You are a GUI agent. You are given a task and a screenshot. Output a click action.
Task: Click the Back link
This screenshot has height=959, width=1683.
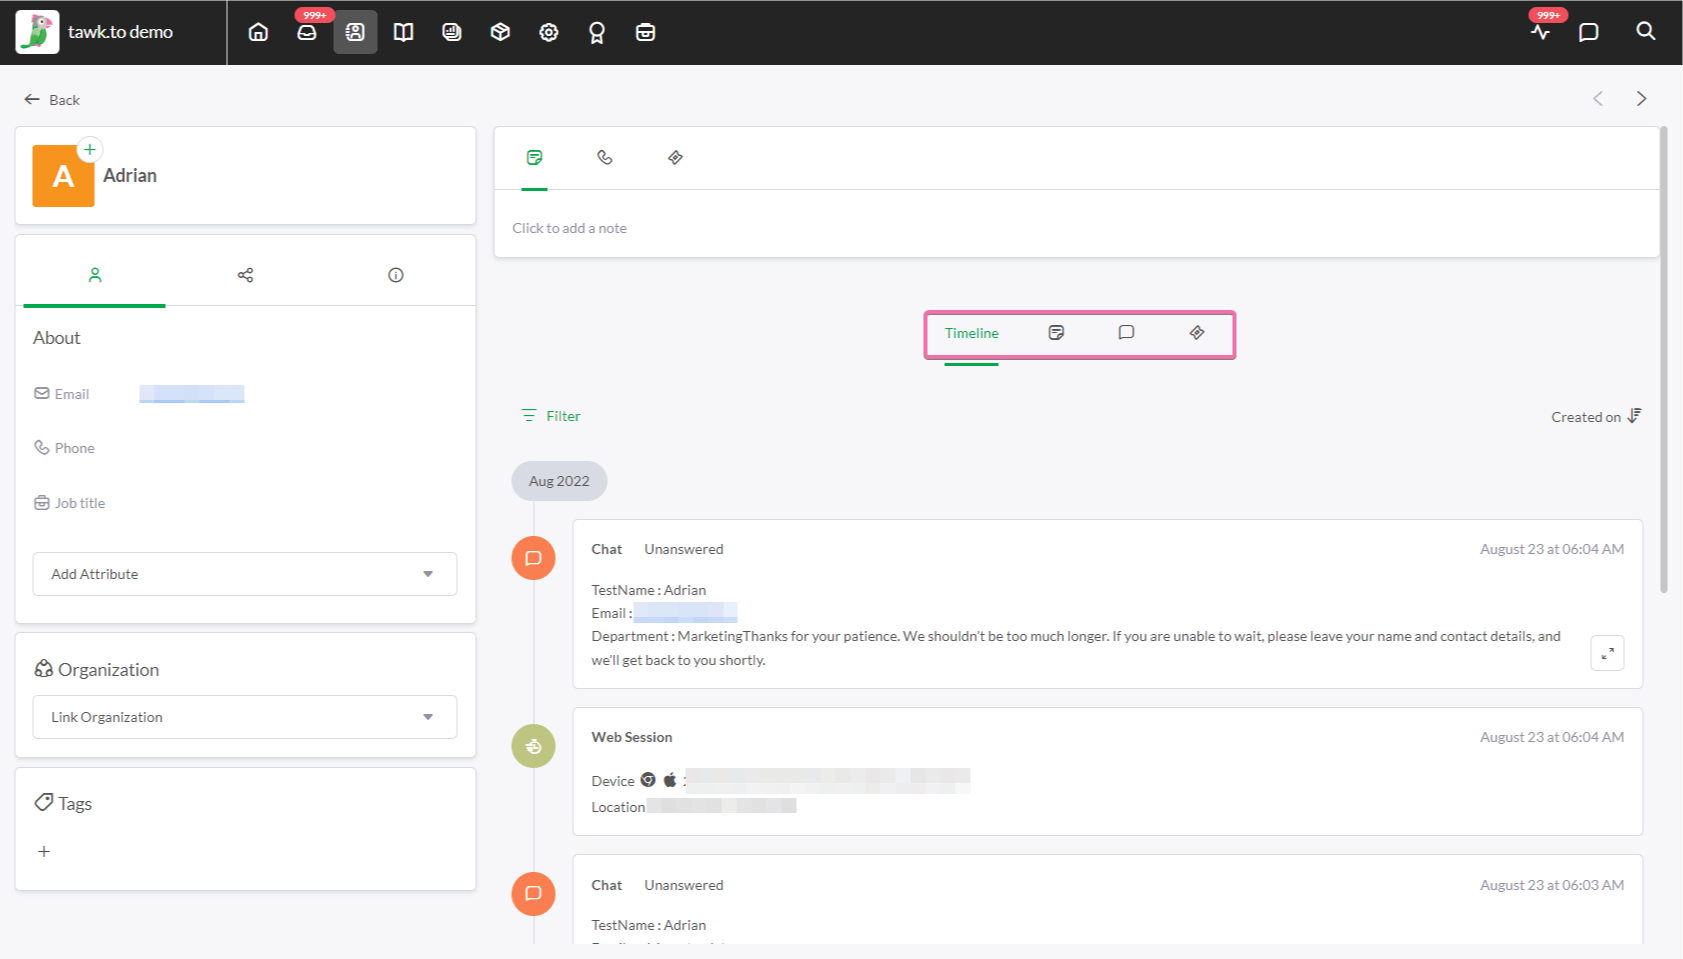(52, 100)
